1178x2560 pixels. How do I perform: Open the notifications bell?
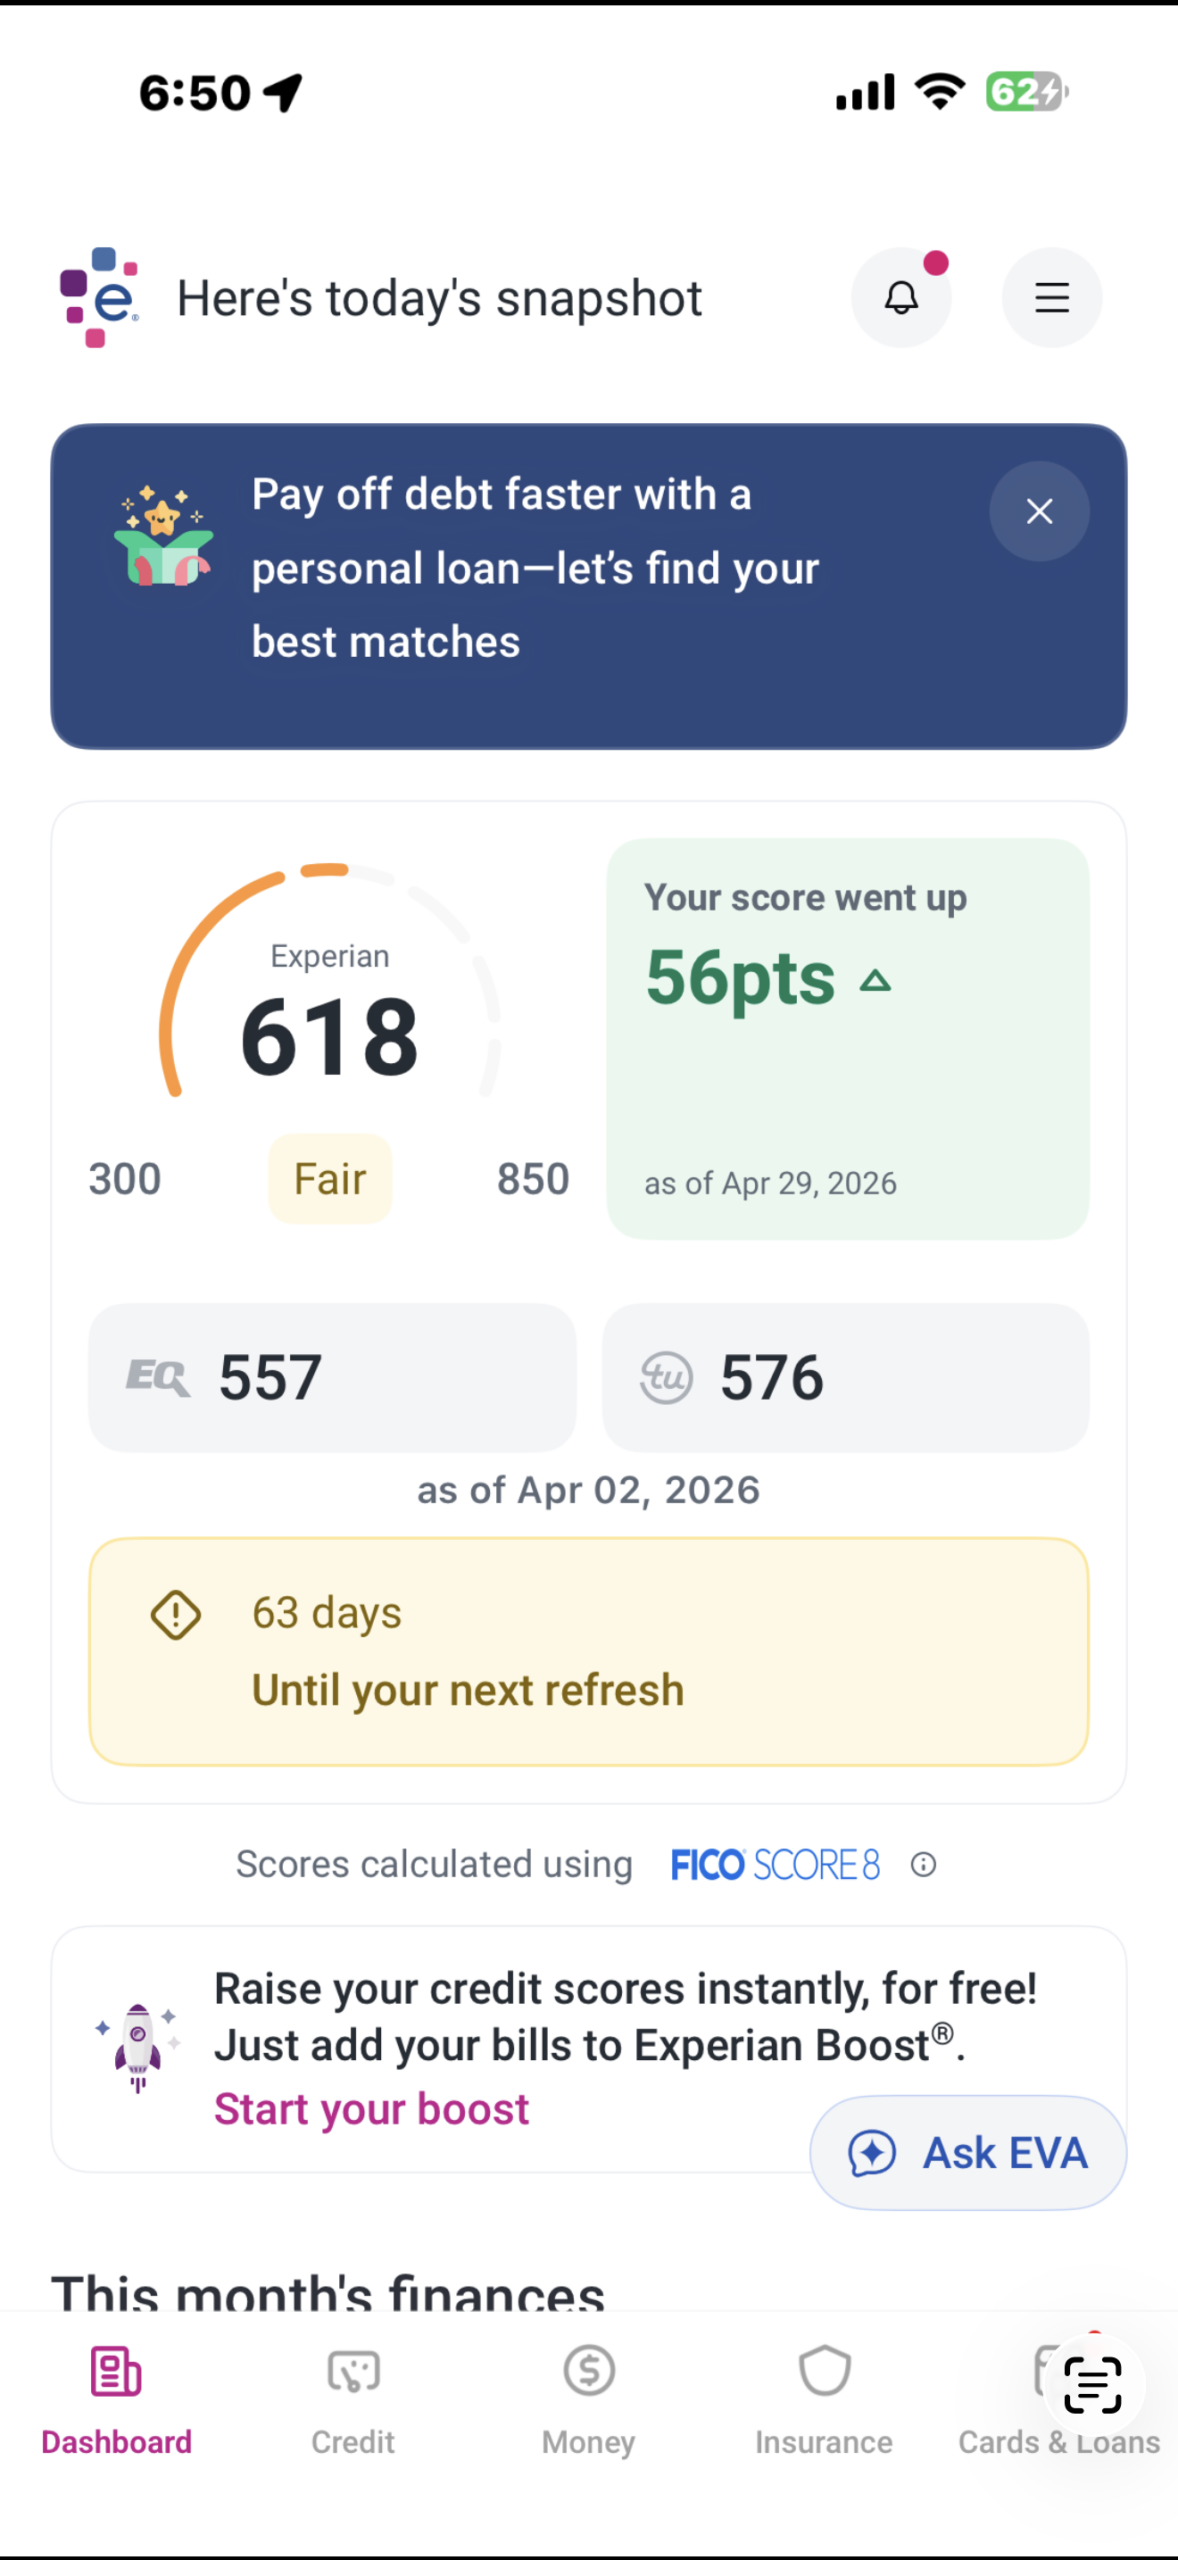point(901,298)
